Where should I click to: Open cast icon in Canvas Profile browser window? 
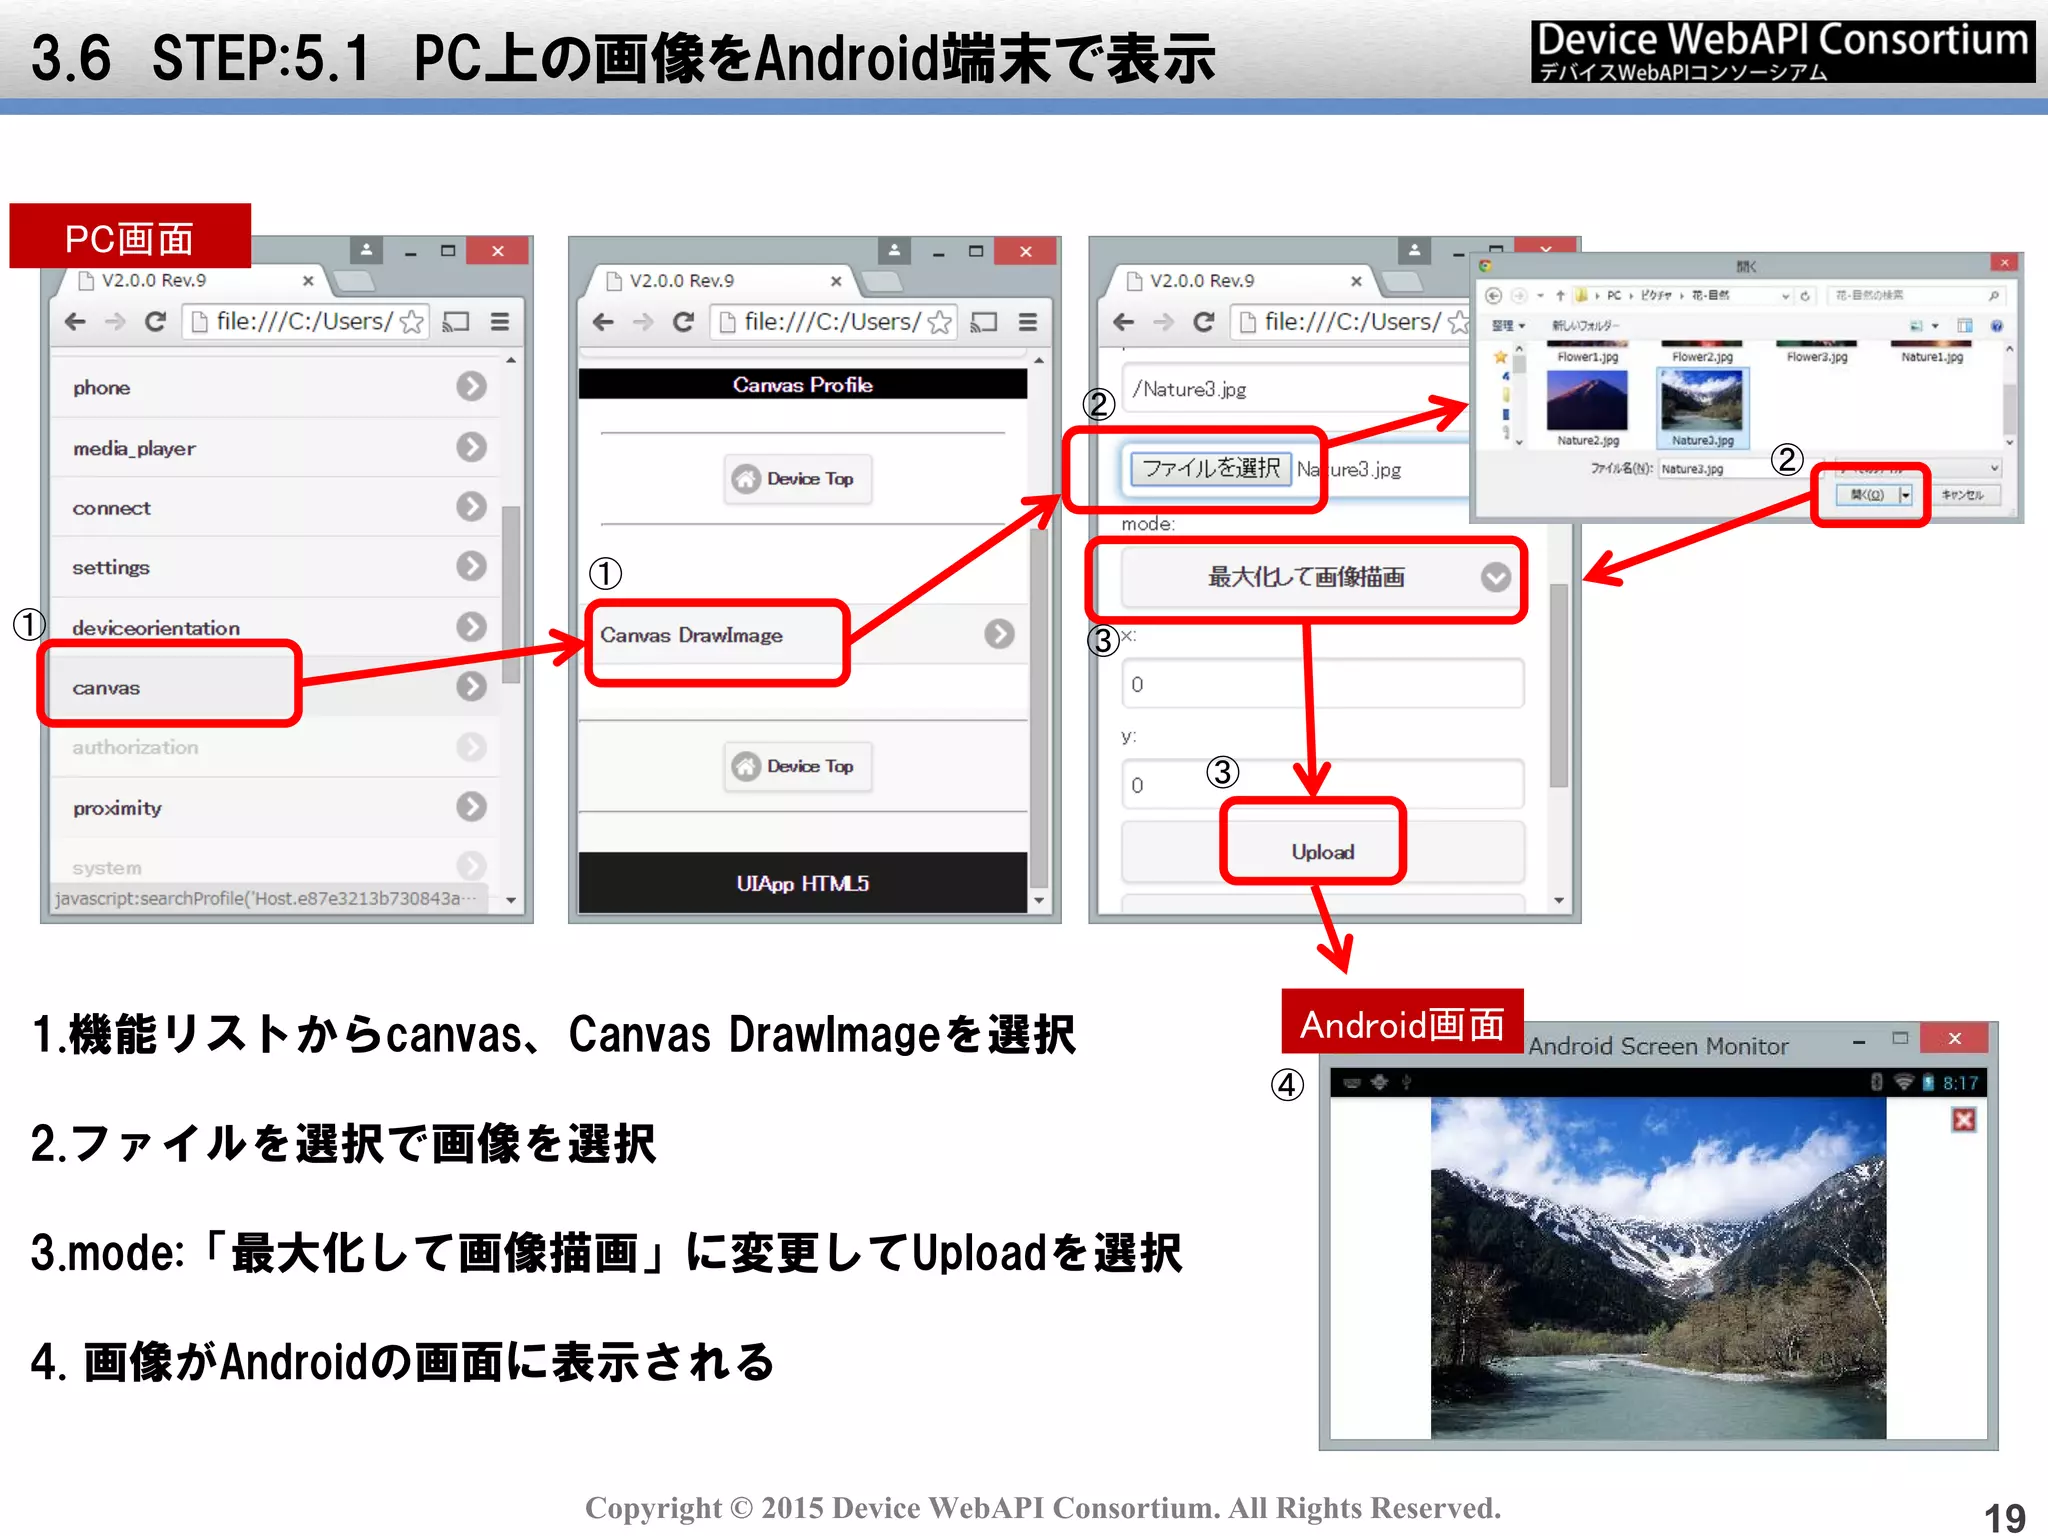984,322
